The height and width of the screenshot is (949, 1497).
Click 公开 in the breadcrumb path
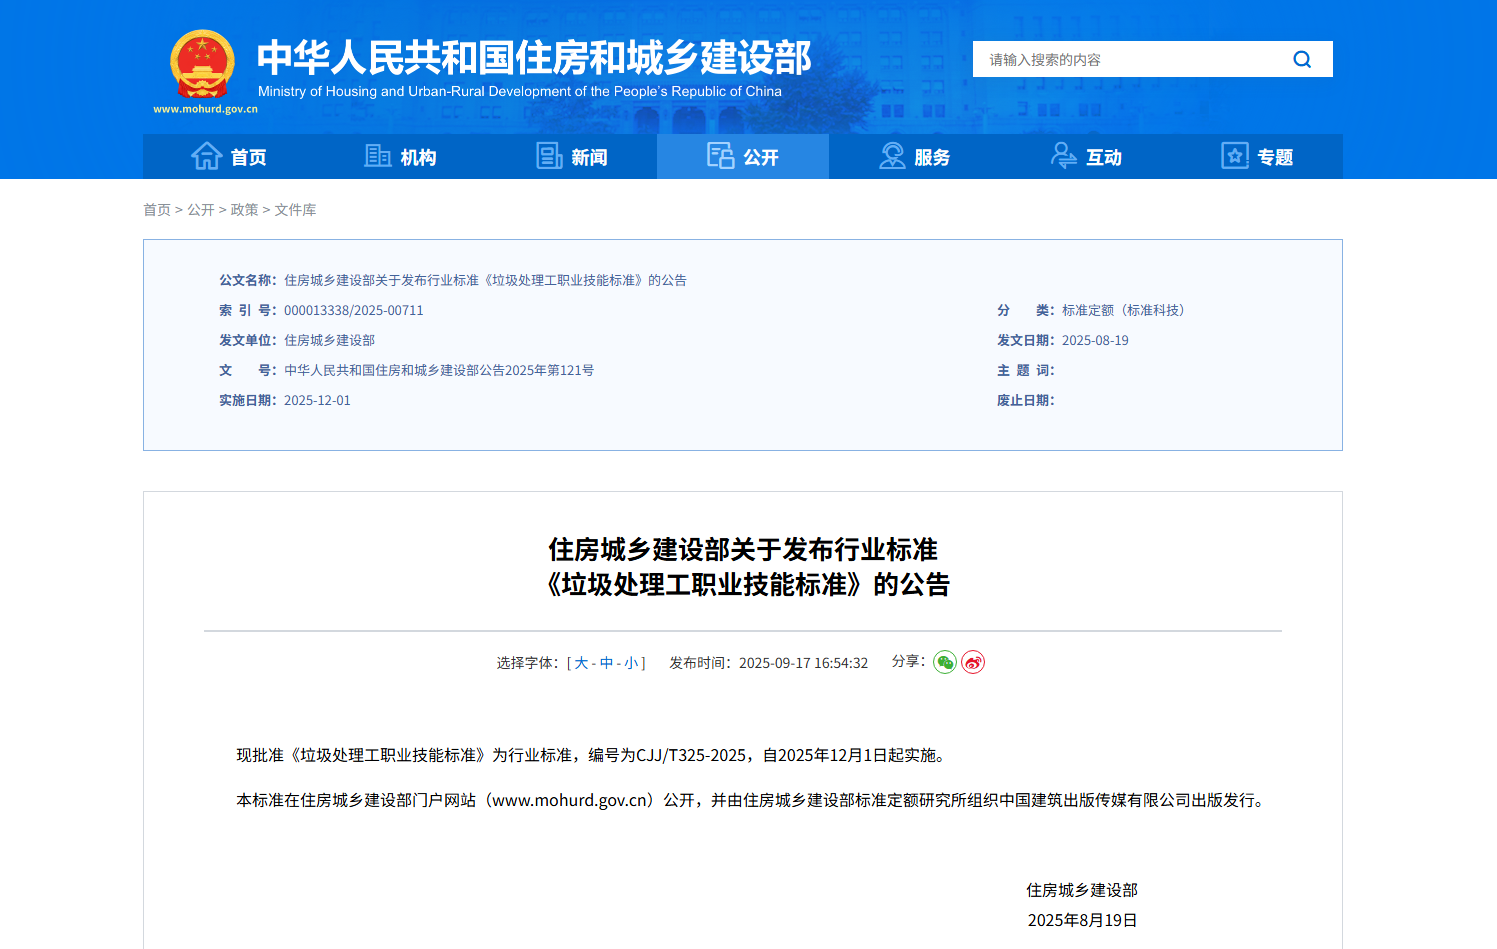(x=201, y=210)
